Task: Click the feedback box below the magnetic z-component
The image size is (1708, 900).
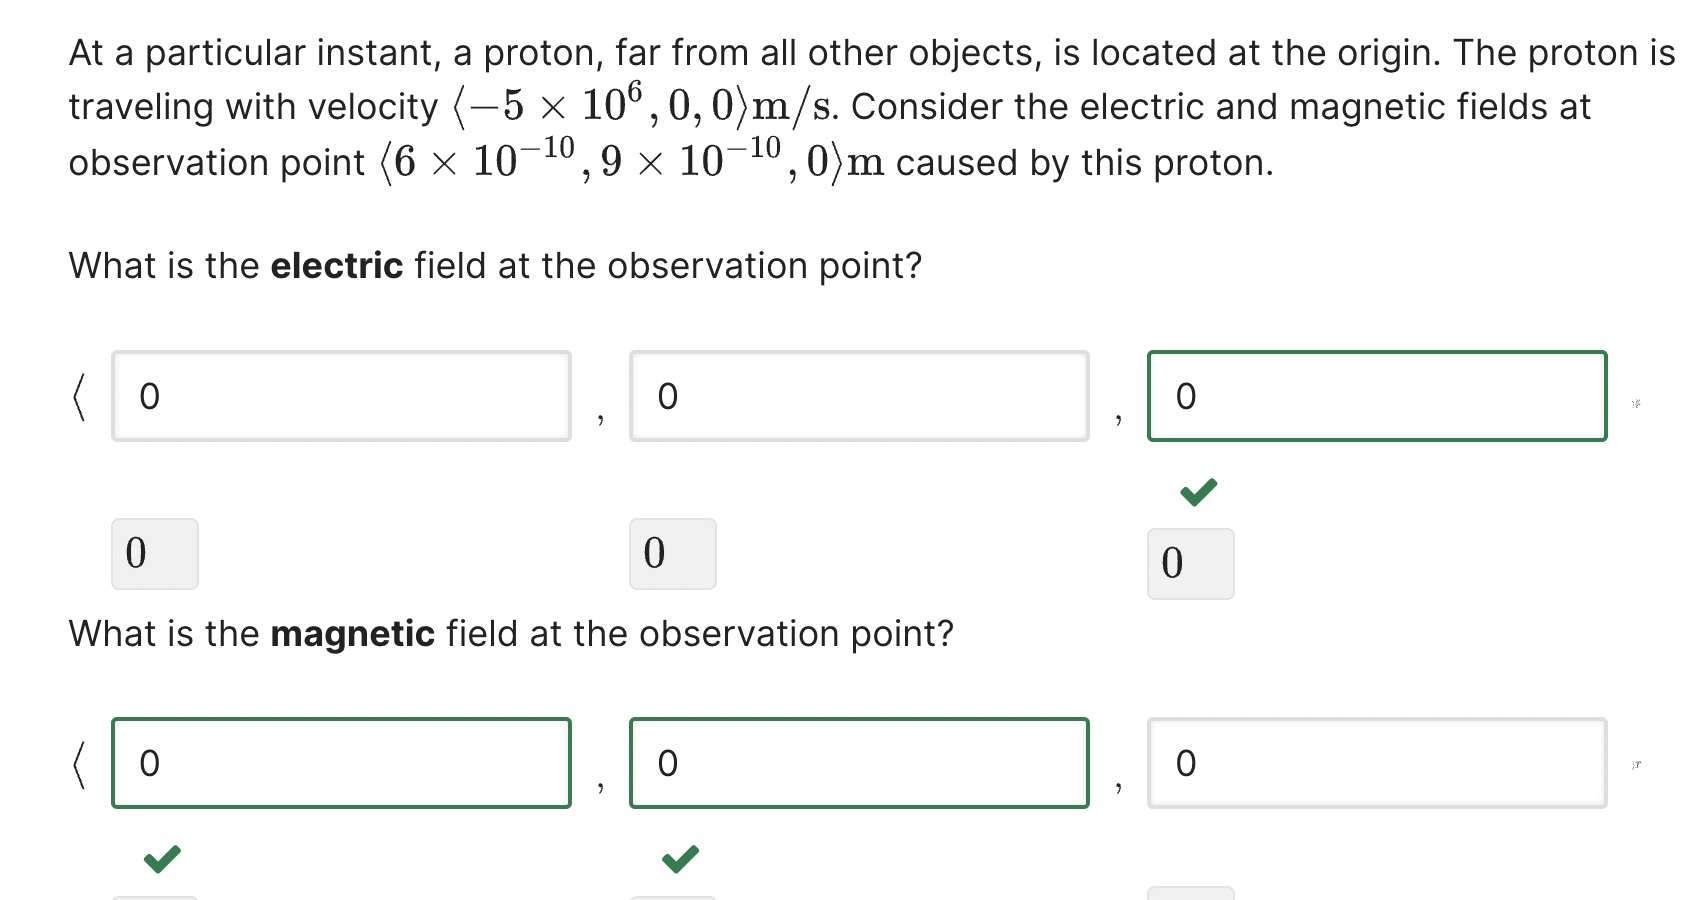Action: point(1191,894)
